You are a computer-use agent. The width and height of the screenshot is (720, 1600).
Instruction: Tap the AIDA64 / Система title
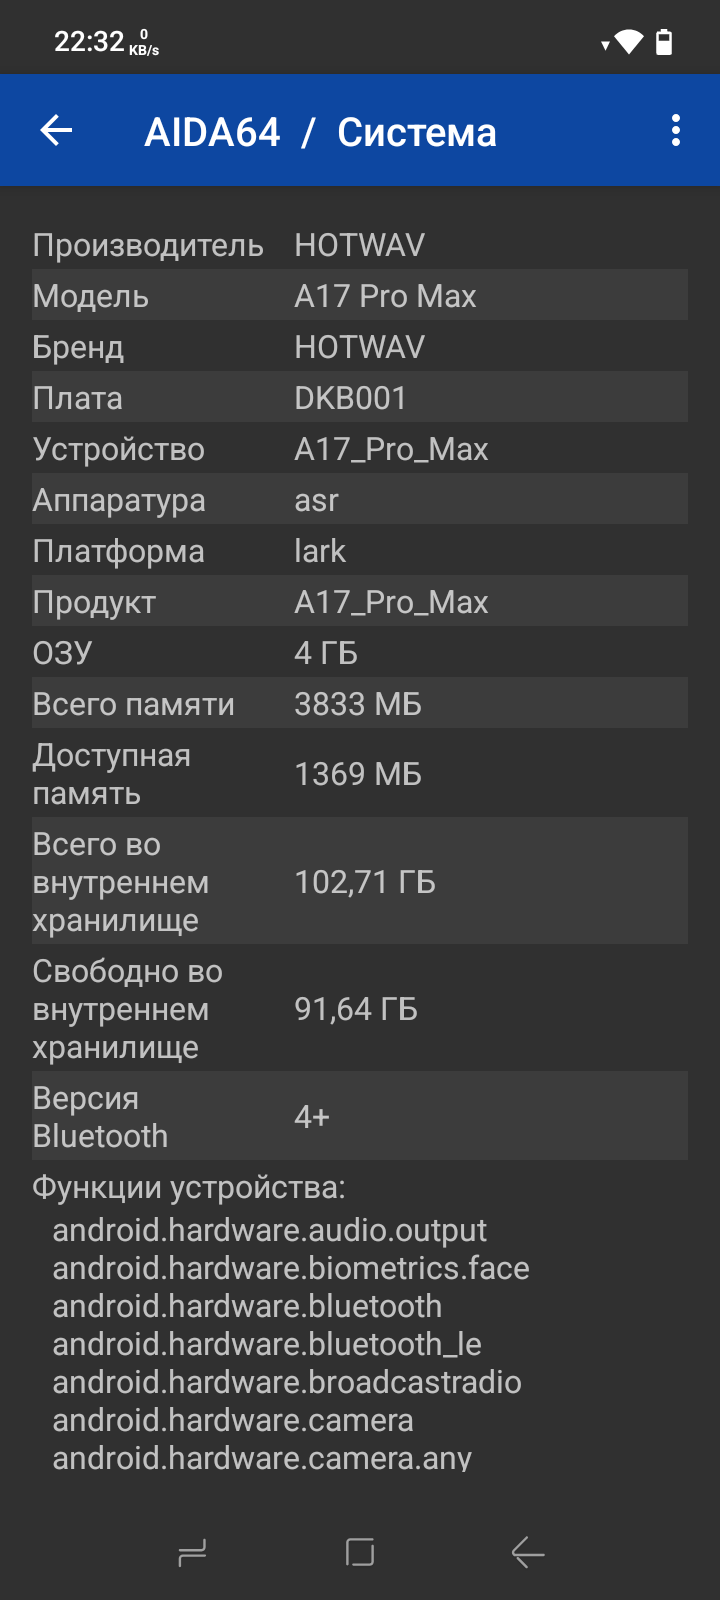(320, 132)
